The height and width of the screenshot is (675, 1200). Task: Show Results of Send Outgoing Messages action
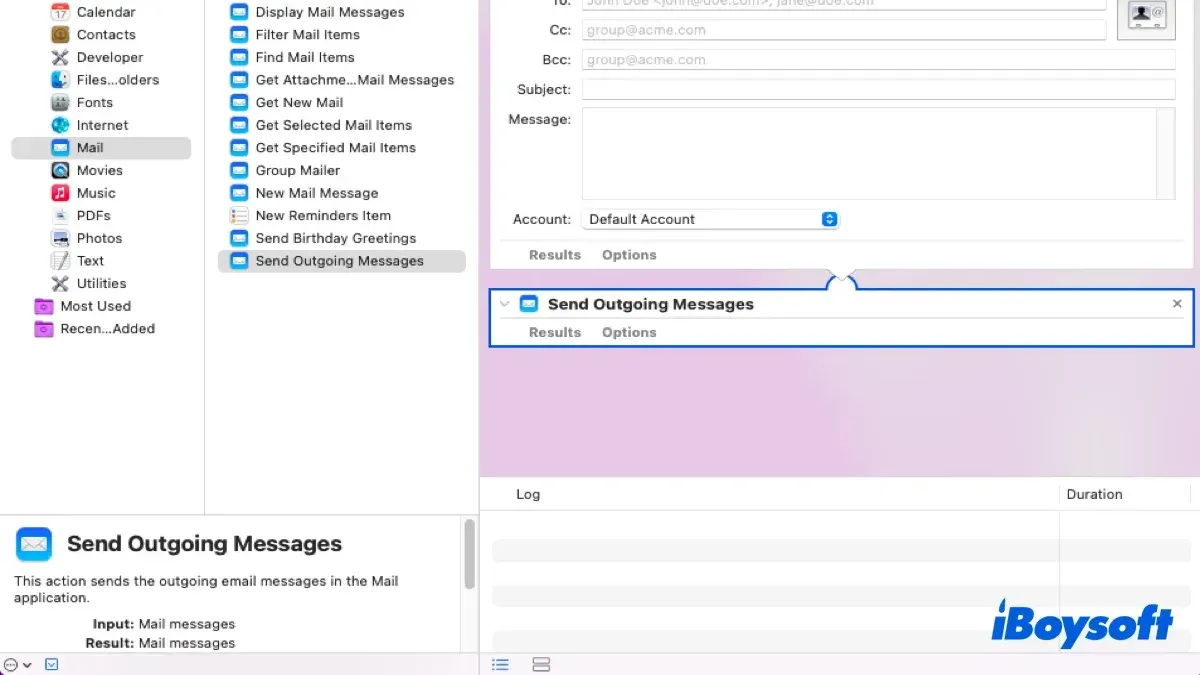[x=555, y=332]
